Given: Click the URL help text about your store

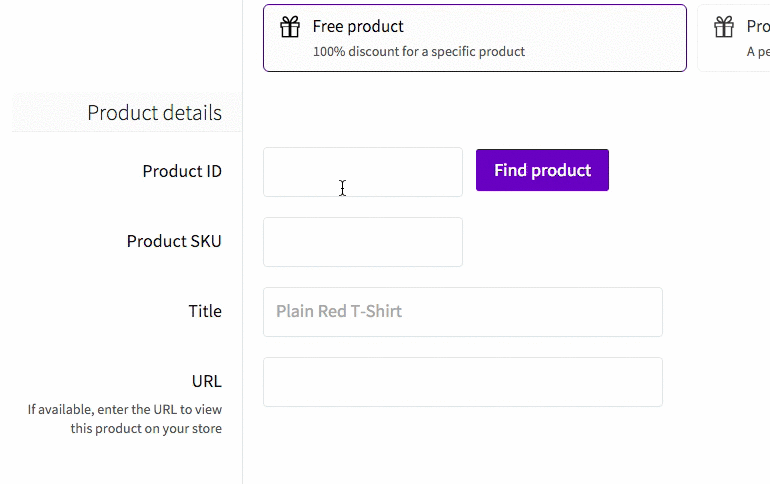Looking at the screenshot, I should [x=125, y=419].
